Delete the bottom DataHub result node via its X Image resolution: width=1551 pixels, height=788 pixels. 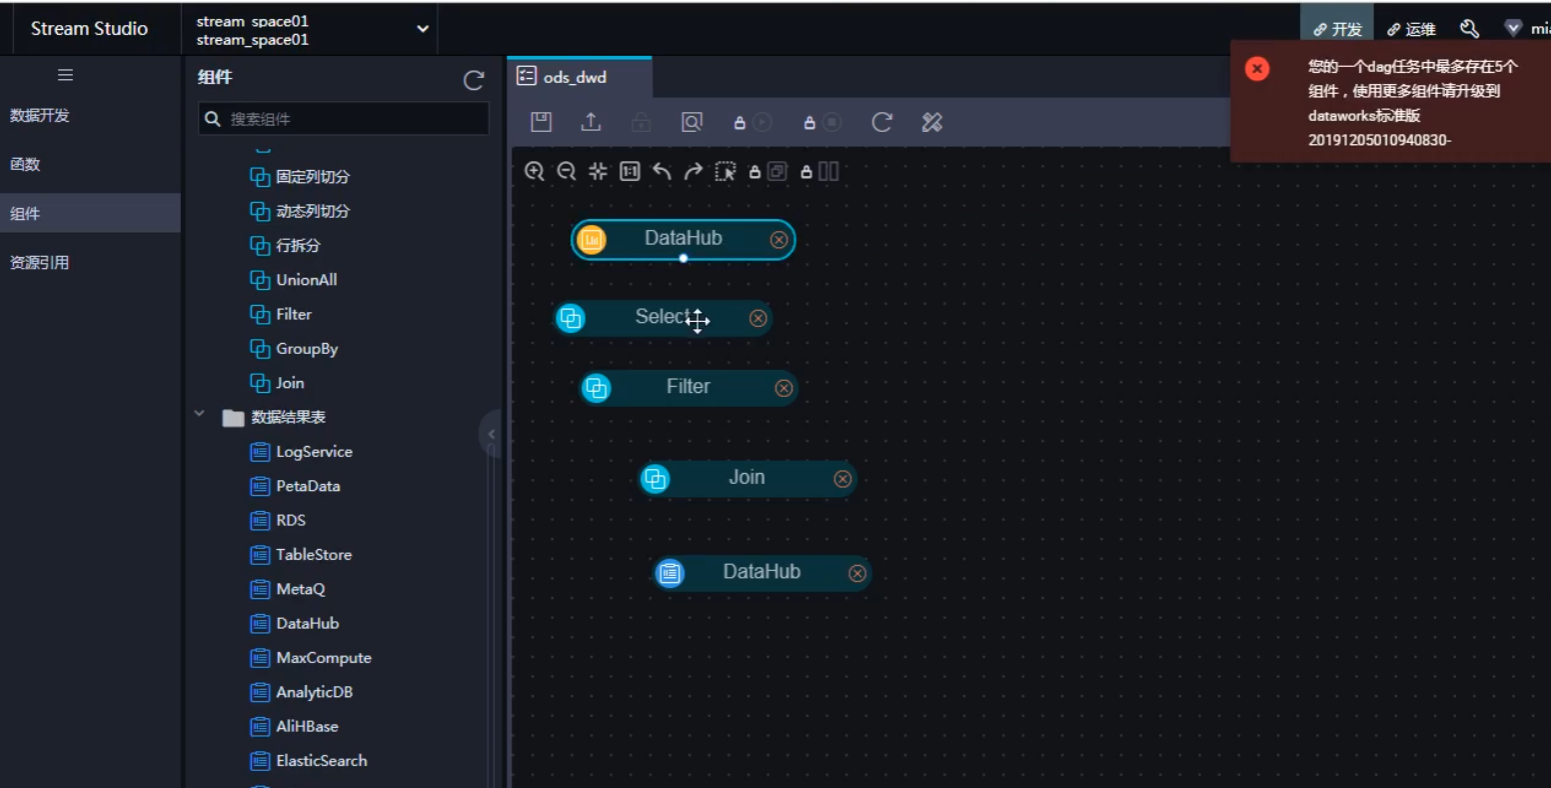pyautogui.click(x=857, y=573)
